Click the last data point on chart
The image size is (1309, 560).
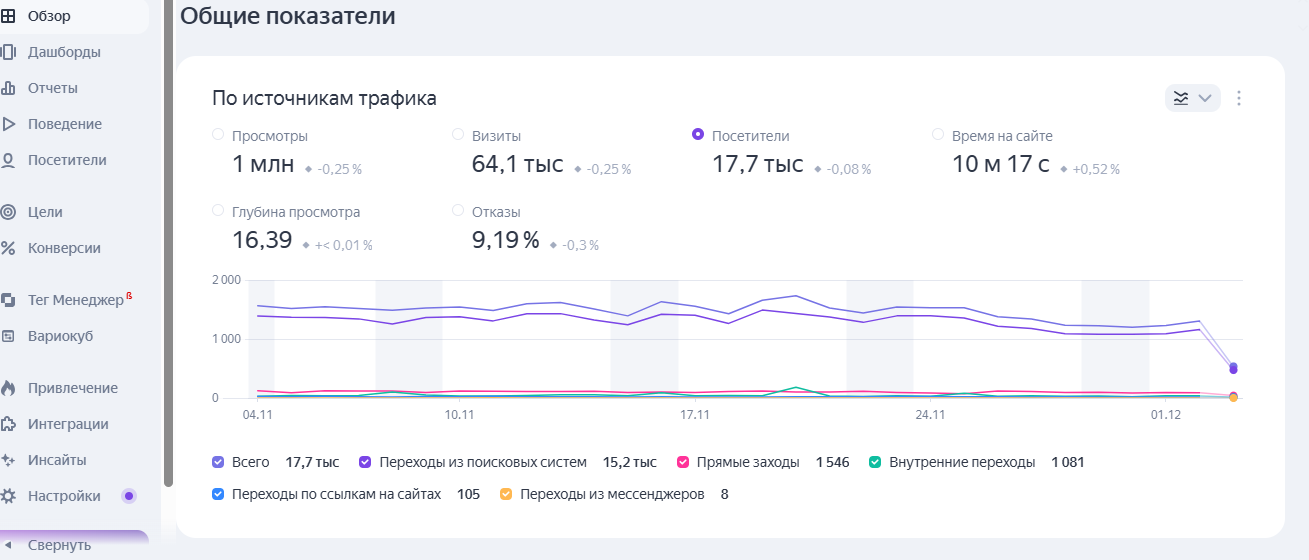(x=1233, y=368)
